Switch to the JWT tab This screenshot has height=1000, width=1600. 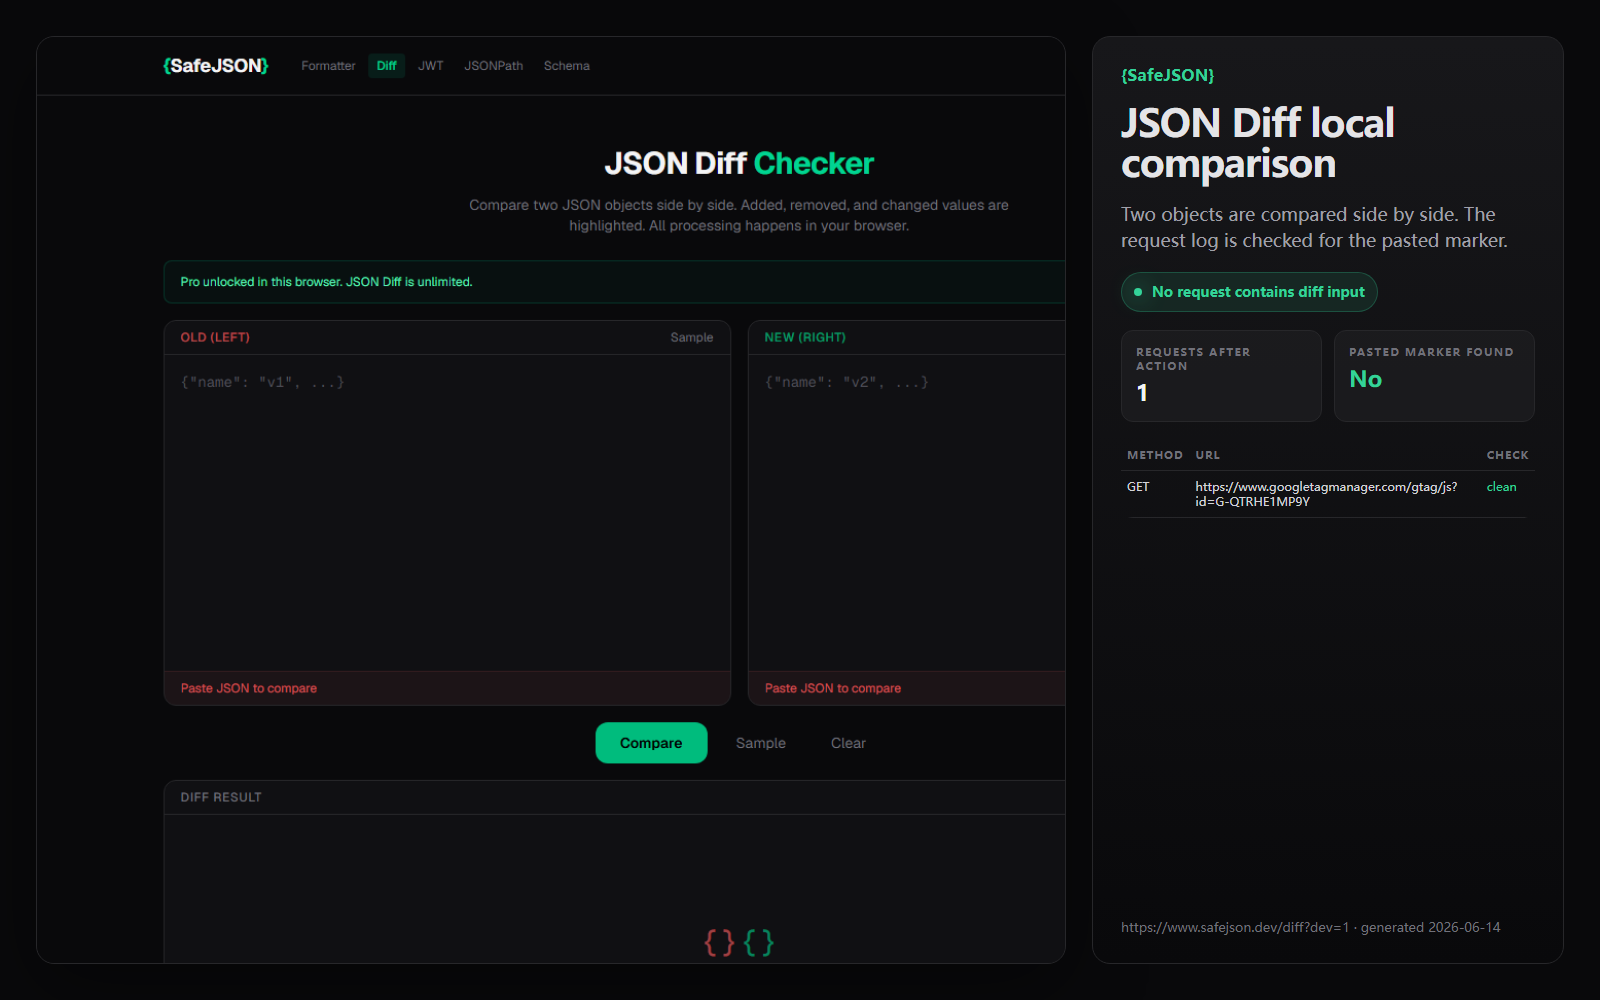(x=431, y=66)
